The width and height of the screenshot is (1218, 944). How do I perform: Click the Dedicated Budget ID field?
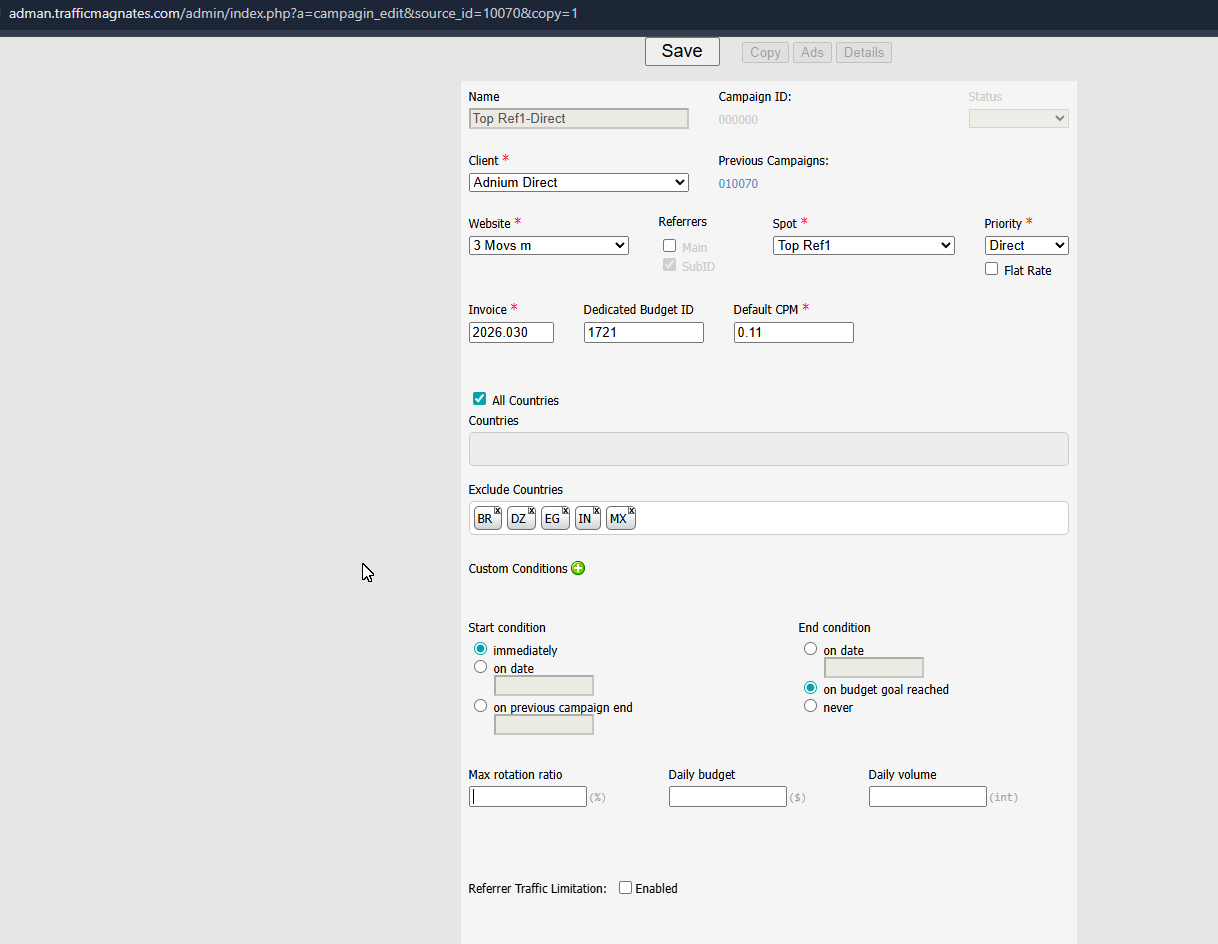pos(644,332)
